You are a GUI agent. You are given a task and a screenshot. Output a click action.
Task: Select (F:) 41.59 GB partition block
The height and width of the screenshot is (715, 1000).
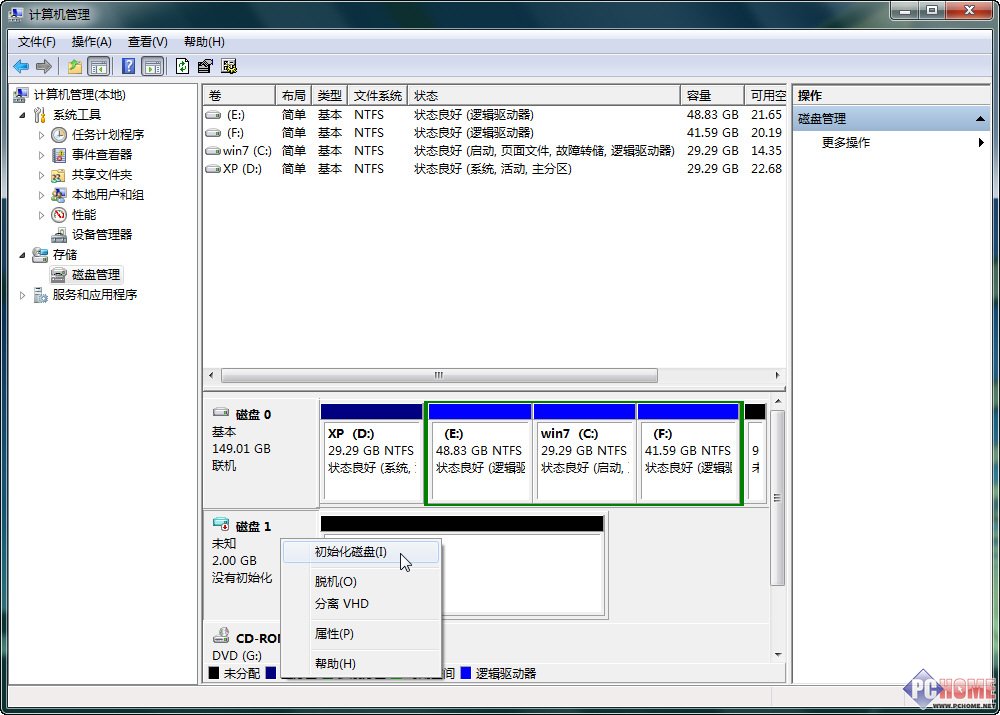tap(688, 453)
